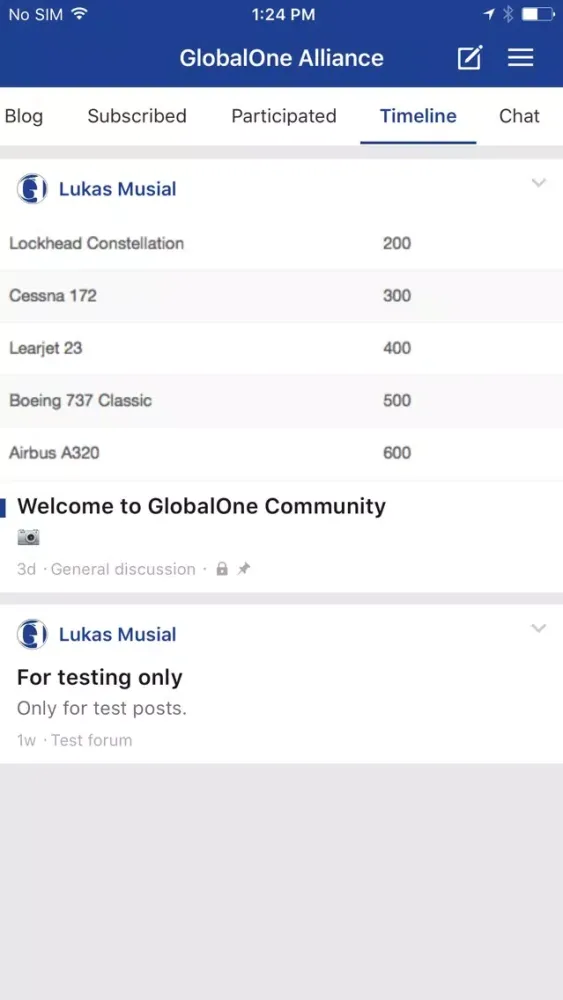Image resolution: width=563 pixels, height=1000 pixels.
Task: Open the For testing only post
Action: 99,677
